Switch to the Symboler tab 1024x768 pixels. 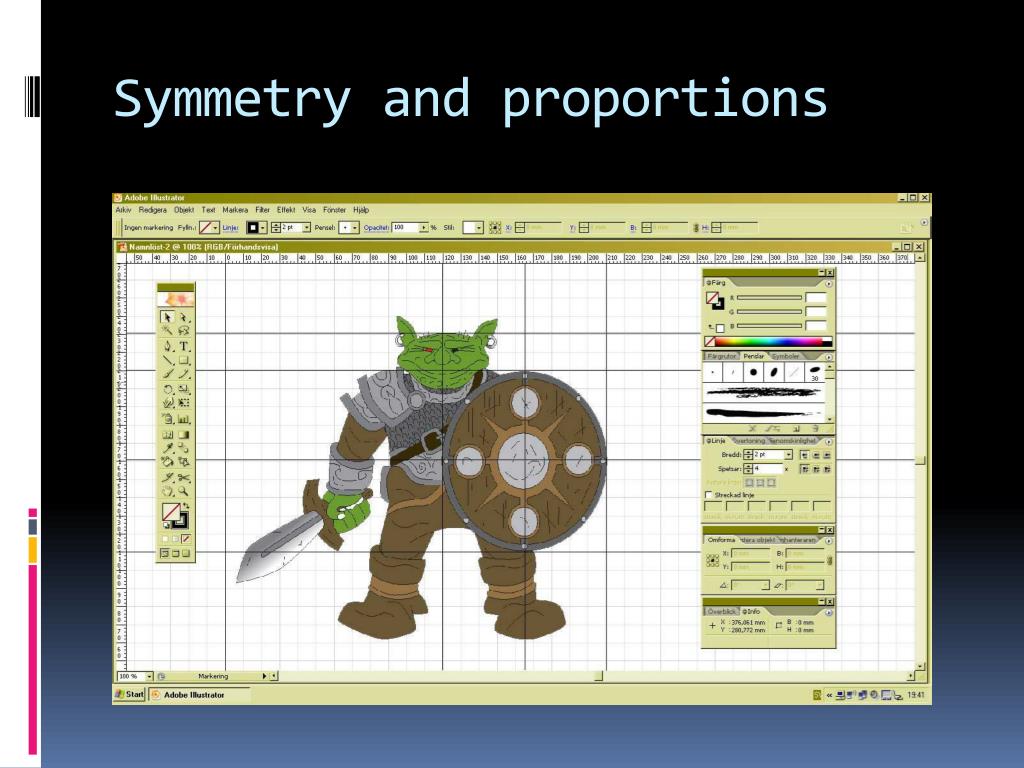tap(786, 357)
